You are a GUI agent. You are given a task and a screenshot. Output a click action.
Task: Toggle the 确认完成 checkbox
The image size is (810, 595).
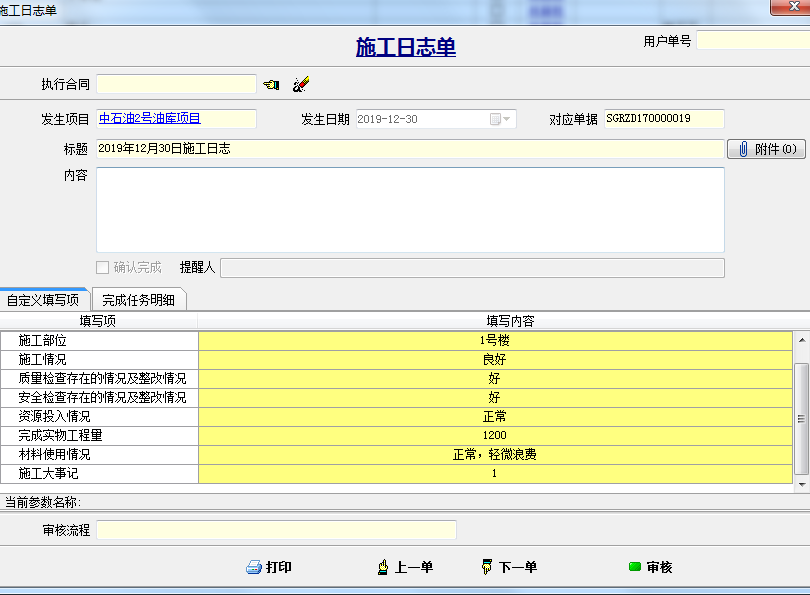(102, 267)
